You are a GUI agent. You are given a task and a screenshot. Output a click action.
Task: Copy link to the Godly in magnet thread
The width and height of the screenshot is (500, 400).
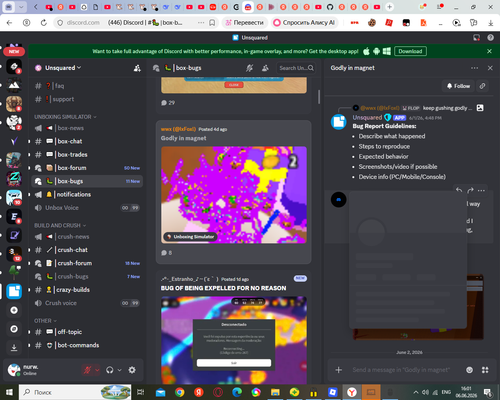coord(482,86)
